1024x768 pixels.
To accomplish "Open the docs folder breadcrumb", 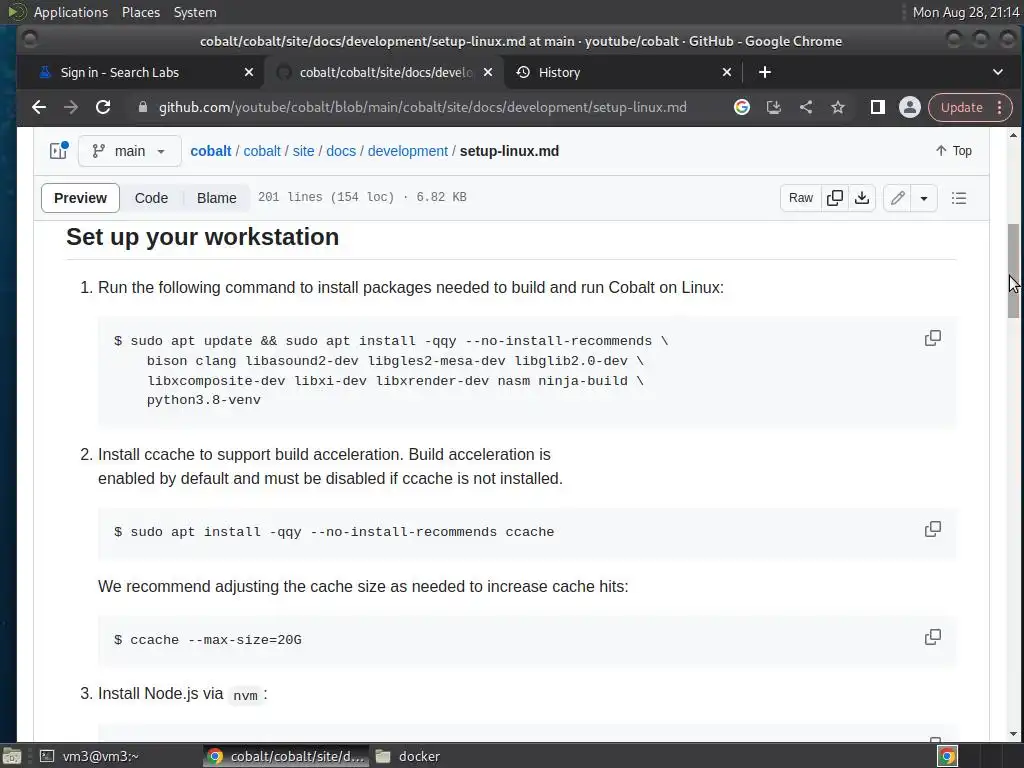I will tap(341, 151).
